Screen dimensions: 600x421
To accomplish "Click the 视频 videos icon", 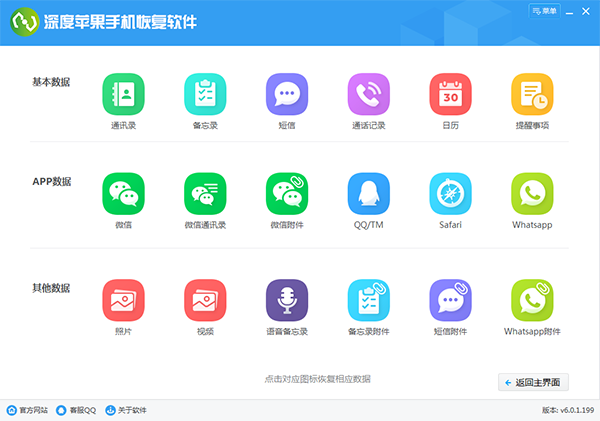I will [205, 299].
